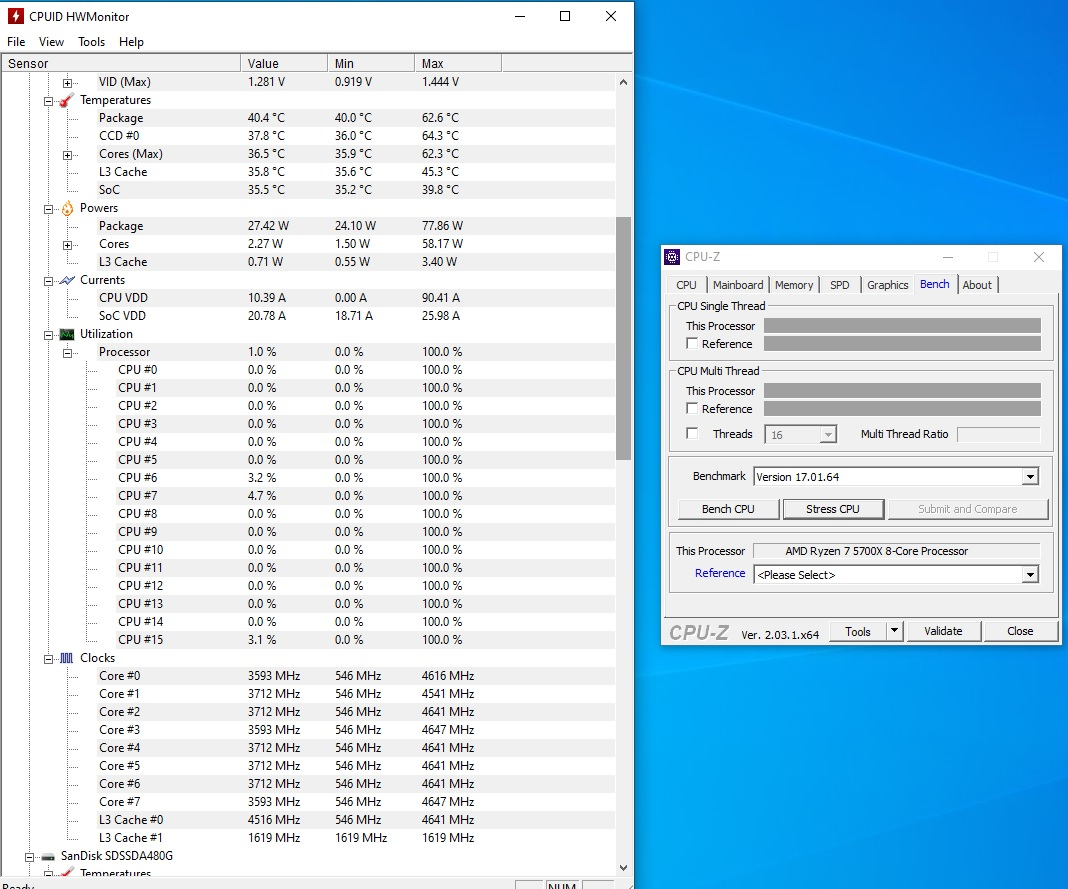Collapse the Currents tree node

point(48,281)
